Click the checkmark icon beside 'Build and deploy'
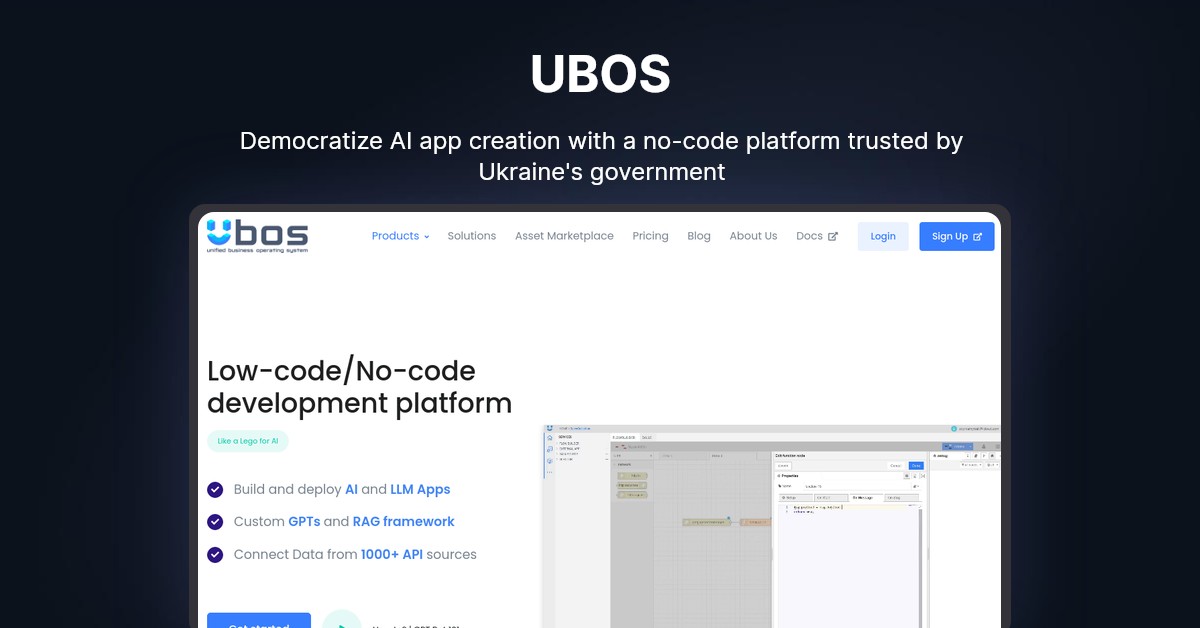The width and height of the screenshot is (1200, 628). [215, 490]
